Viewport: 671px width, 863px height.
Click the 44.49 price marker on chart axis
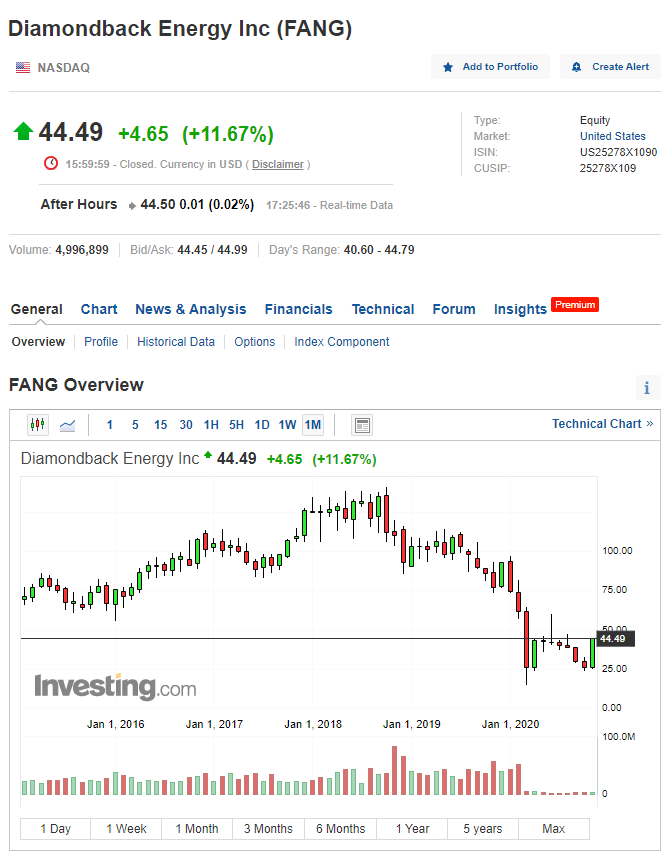pyautogui.click(x=615, y=638)
